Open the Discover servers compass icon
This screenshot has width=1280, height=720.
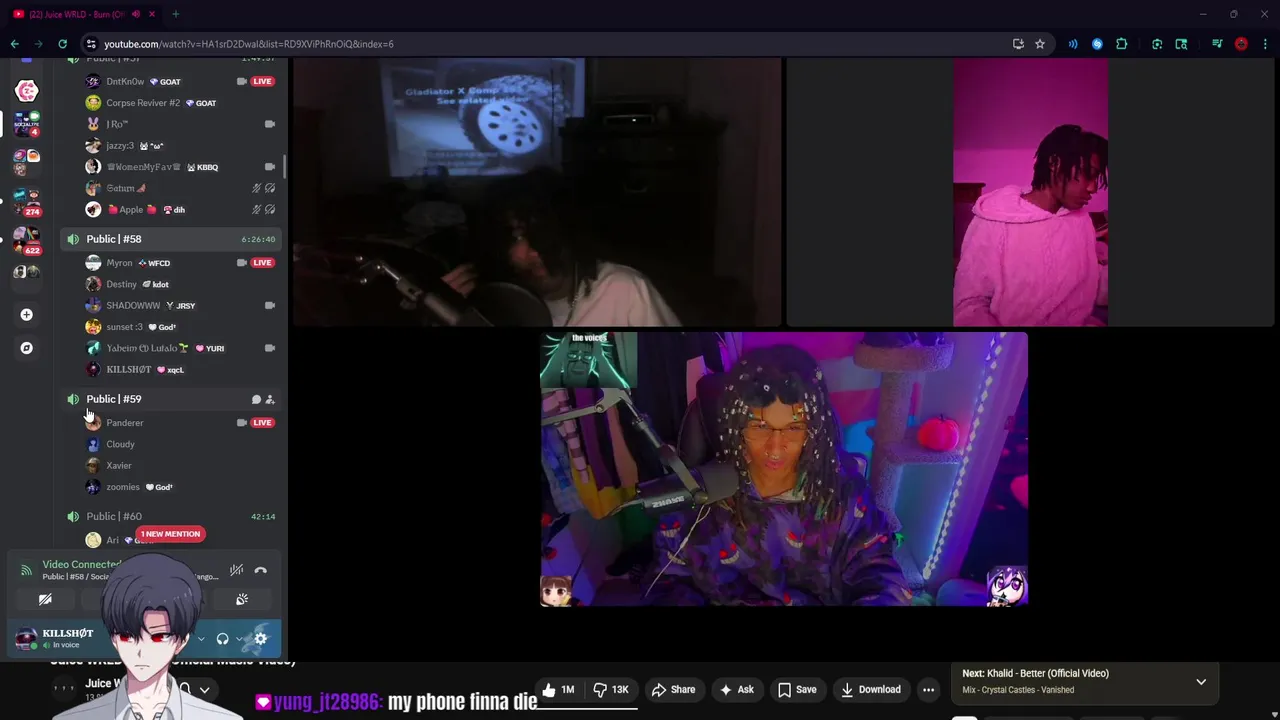(x=26, y=348)
